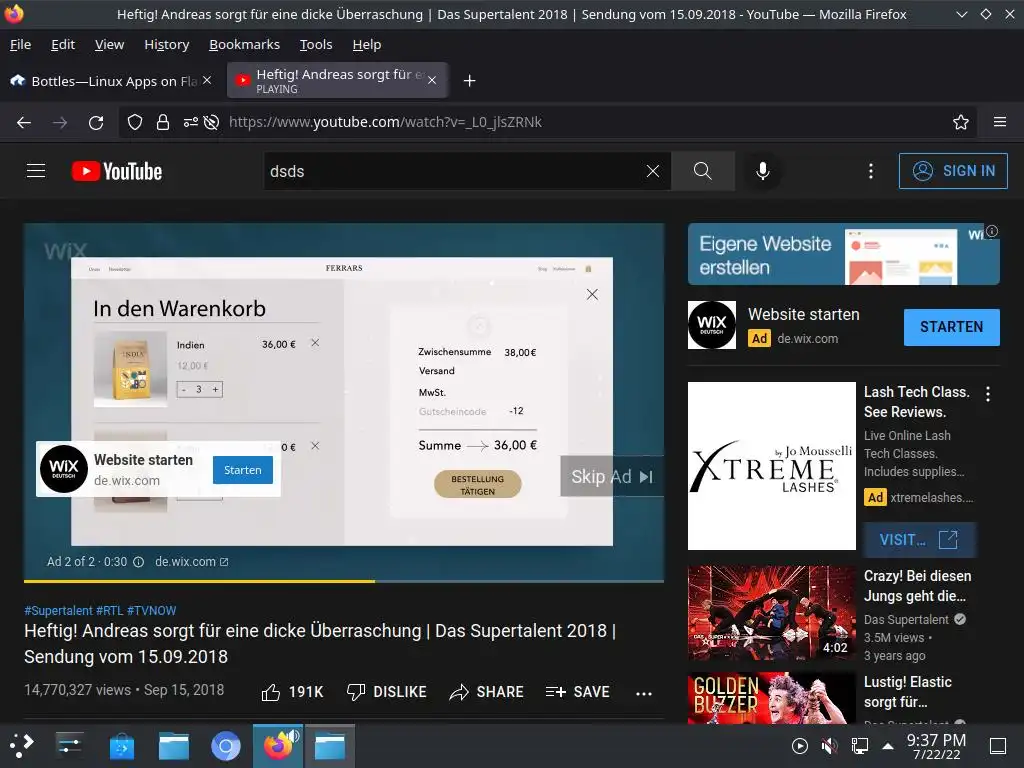Click the 'Eigene Website erstellen' banner
The width and height of the screenshot is (1024, 768).
tap(843, 254)
